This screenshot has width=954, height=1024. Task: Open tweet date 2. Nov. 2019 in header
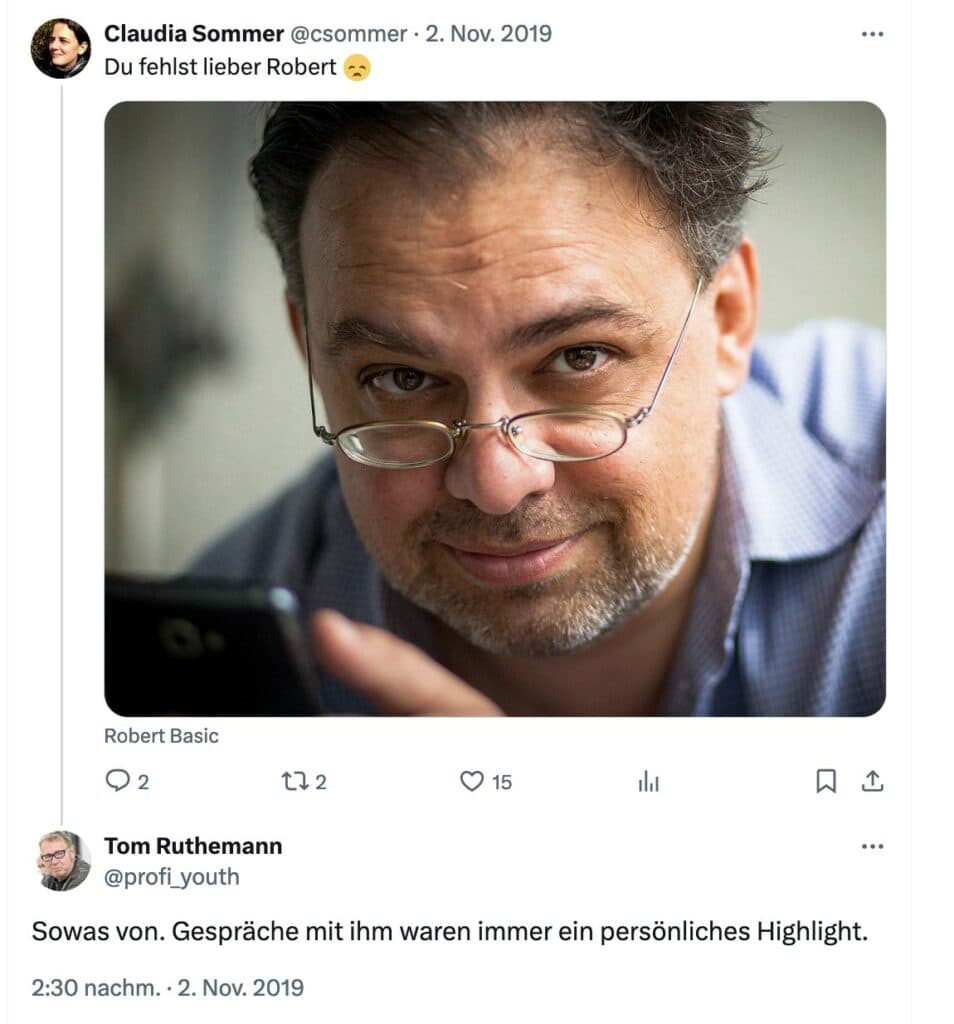[x=488, y=33]
